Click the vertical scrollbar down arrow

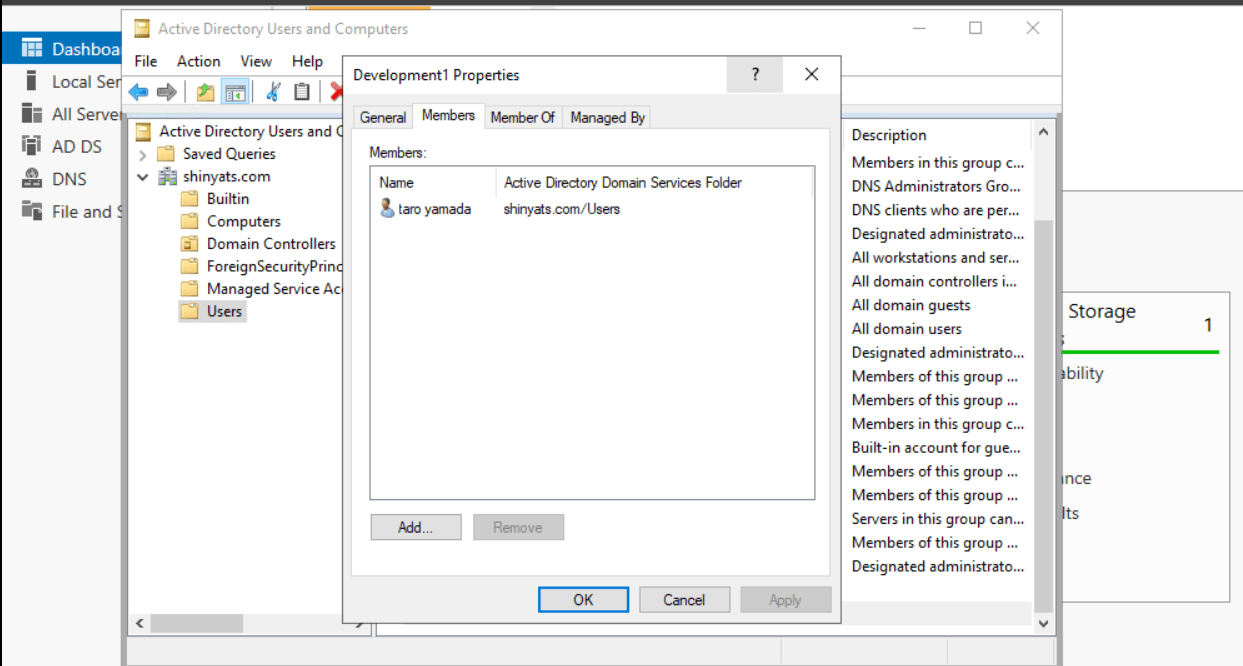coord(1043,624)
